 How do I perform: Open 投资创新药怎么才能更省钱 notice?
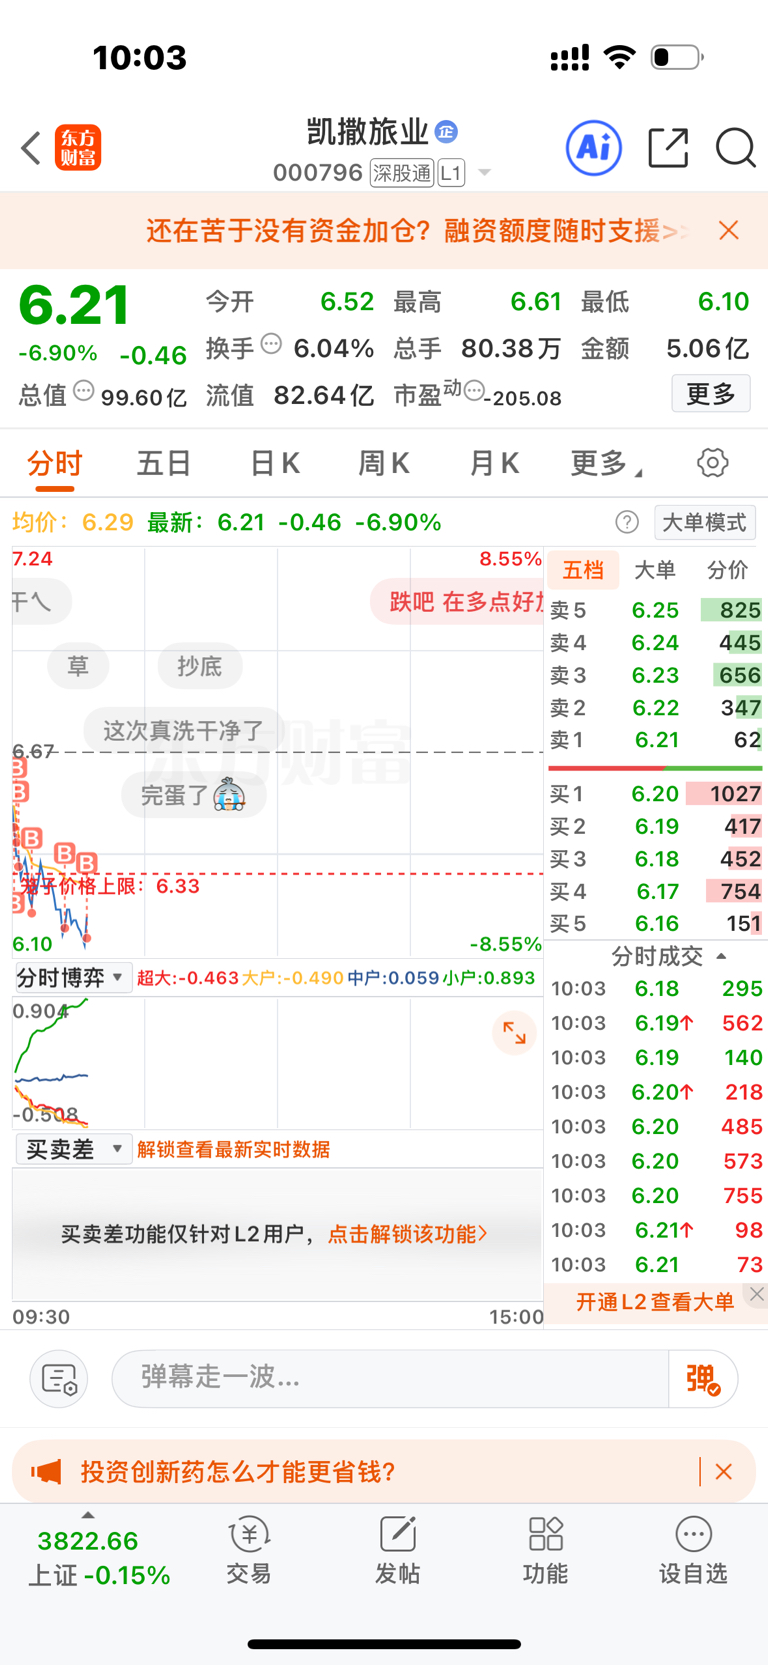[238, 1472]
